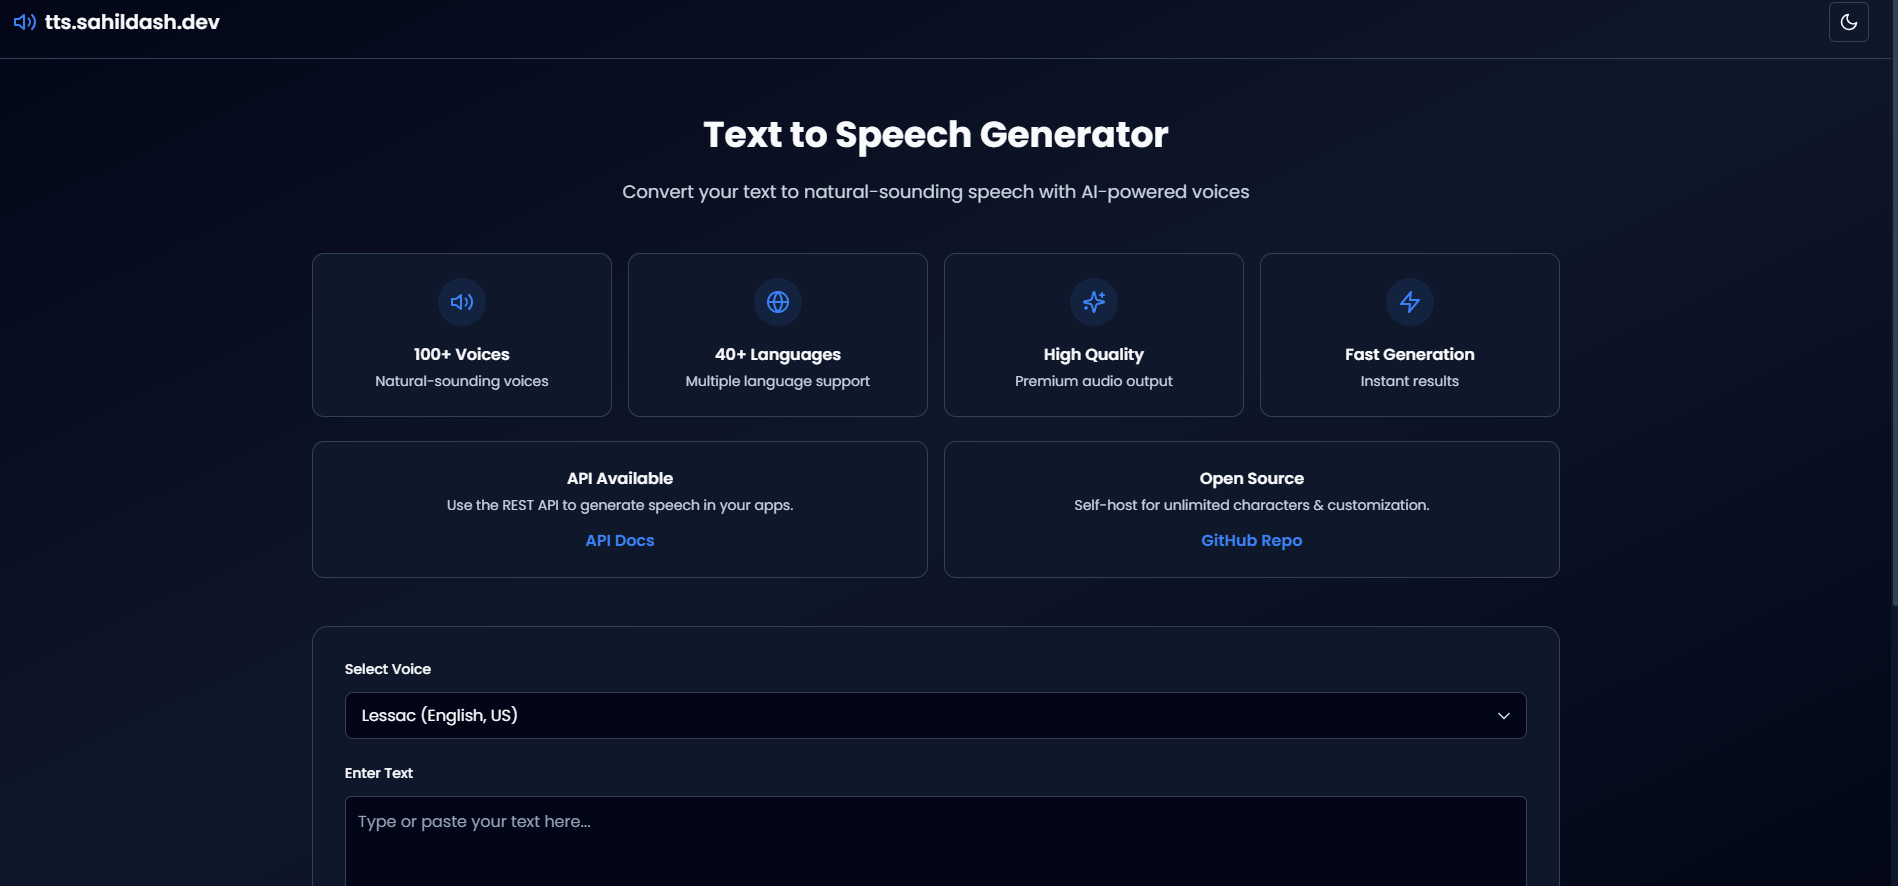The height and width of the screenshot is (886, 1898).
Task: Click the API Available card heading
Action: pyautogui.click(x=620, y=478)
